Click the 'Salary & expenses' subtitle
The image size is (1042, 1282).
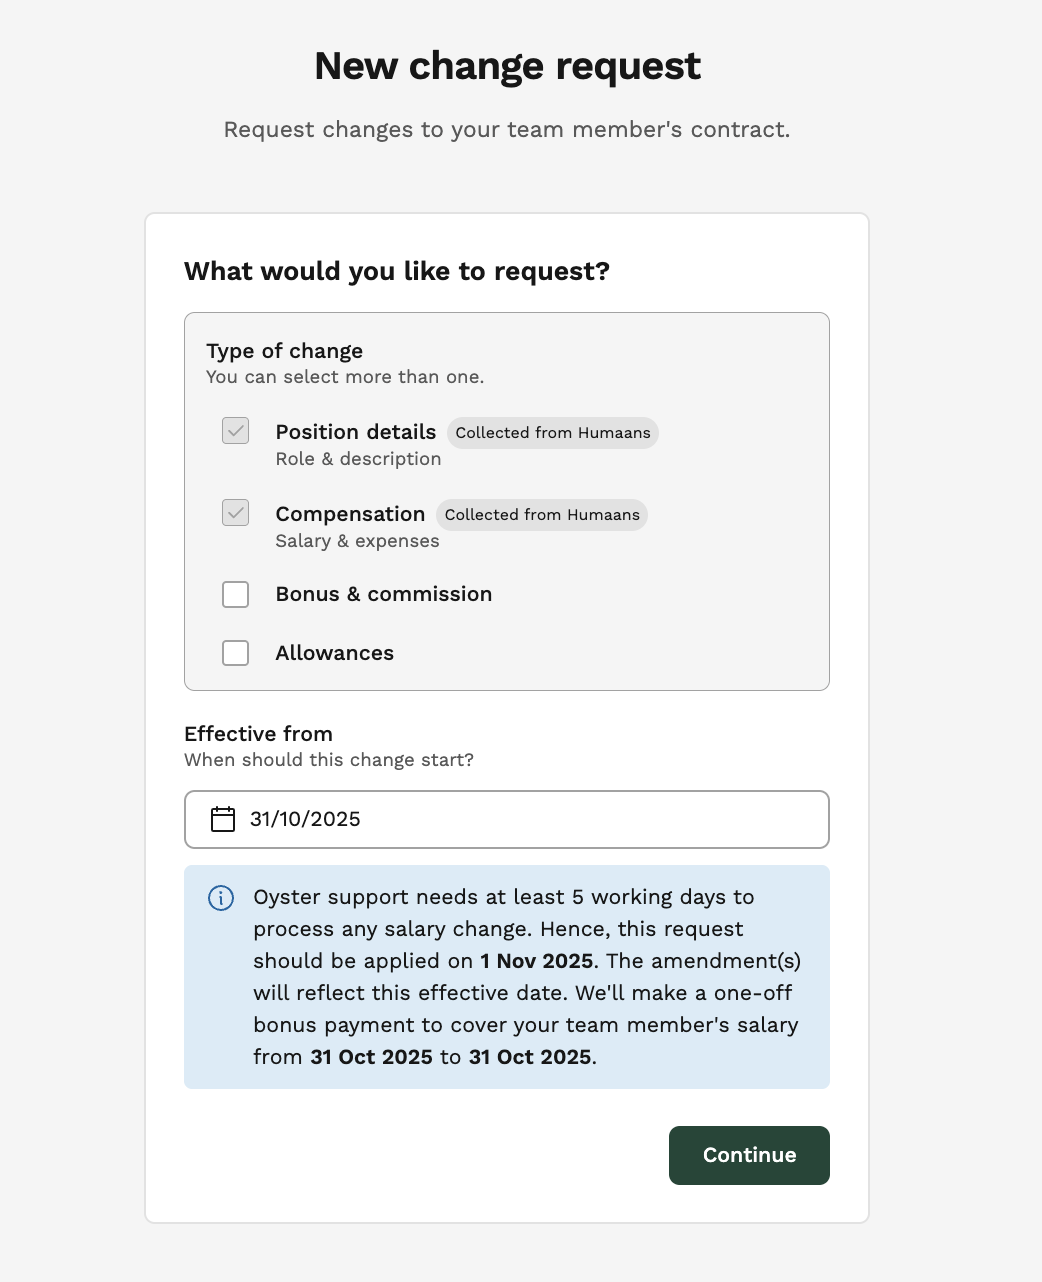tap(357, 541)
